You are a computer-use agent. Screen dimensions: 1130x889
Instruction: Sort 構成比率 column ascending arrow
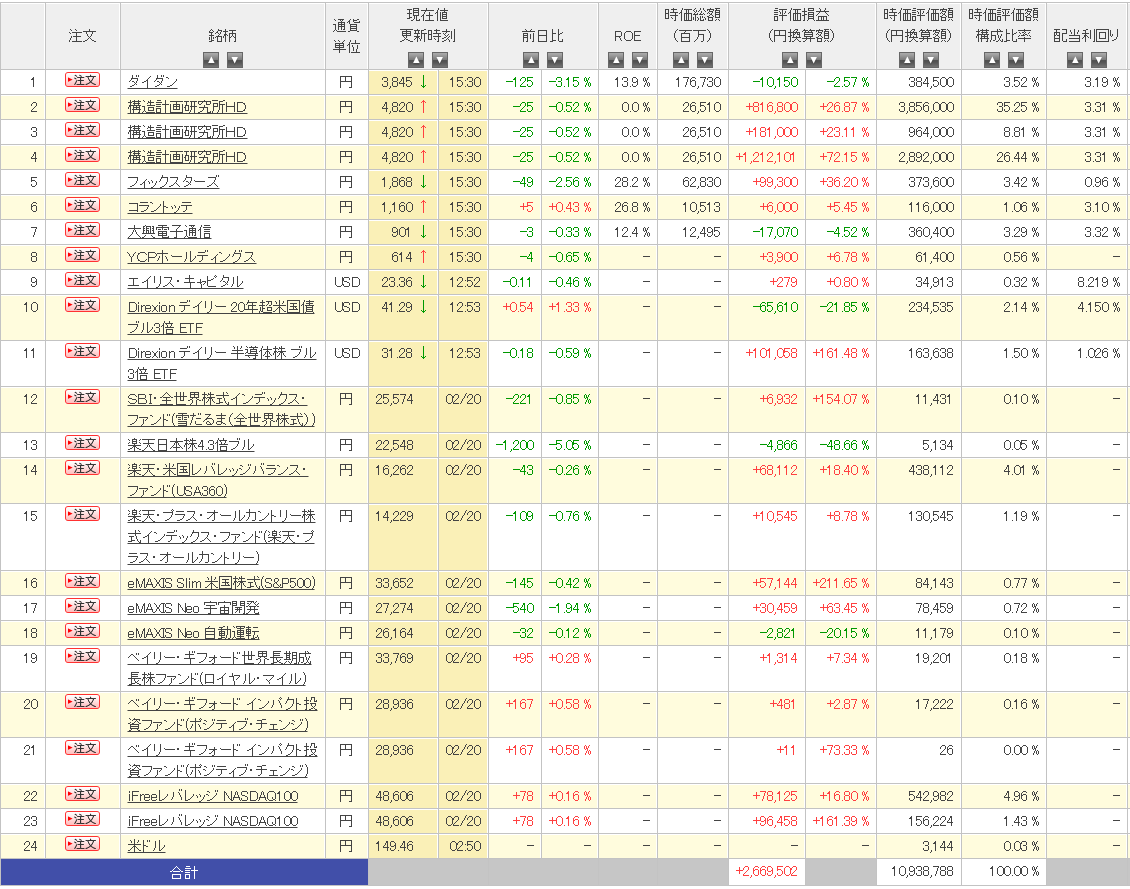coord(992,60)
